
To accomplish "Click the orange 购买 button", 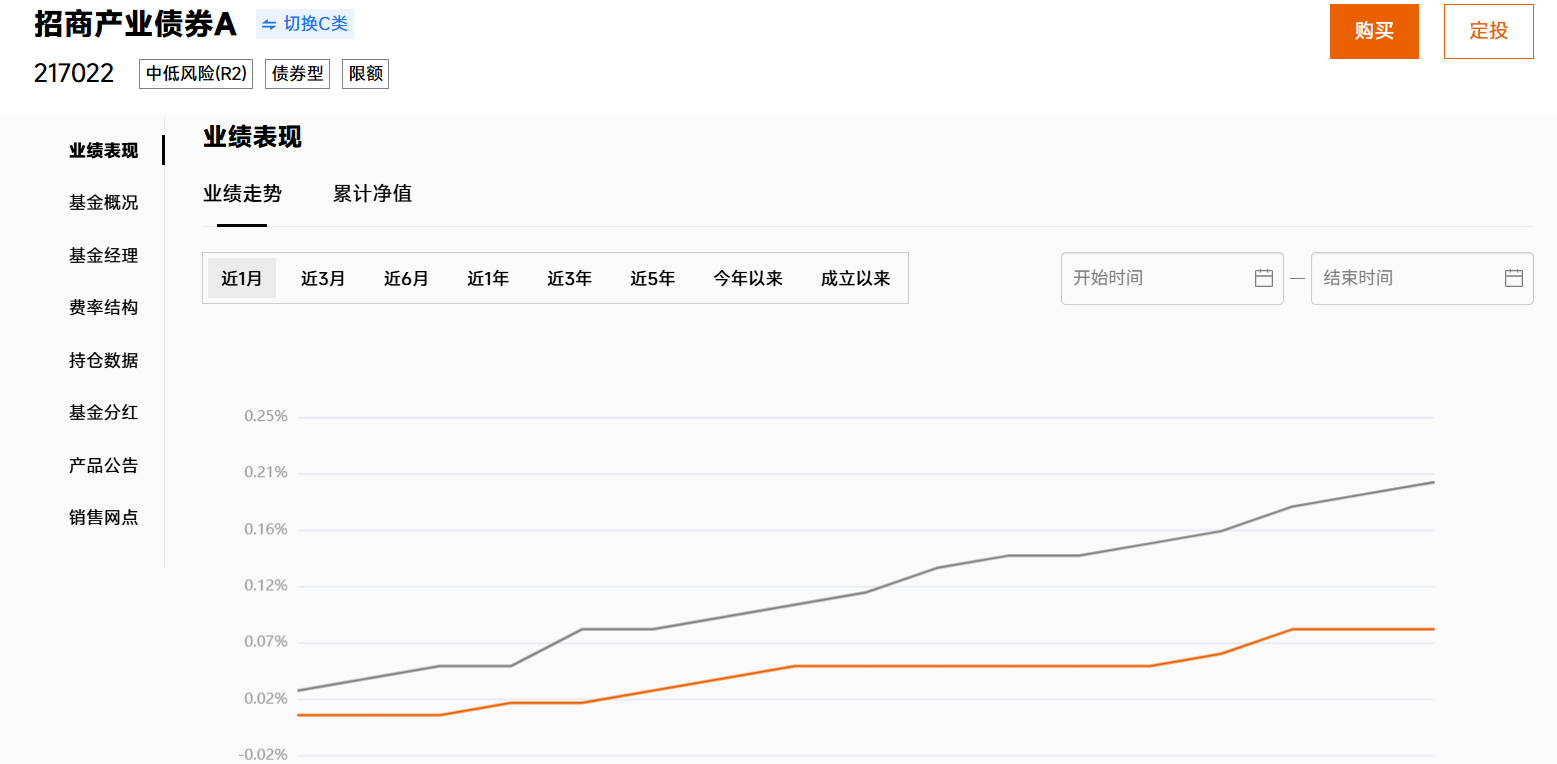I will tap(1374, 31).
